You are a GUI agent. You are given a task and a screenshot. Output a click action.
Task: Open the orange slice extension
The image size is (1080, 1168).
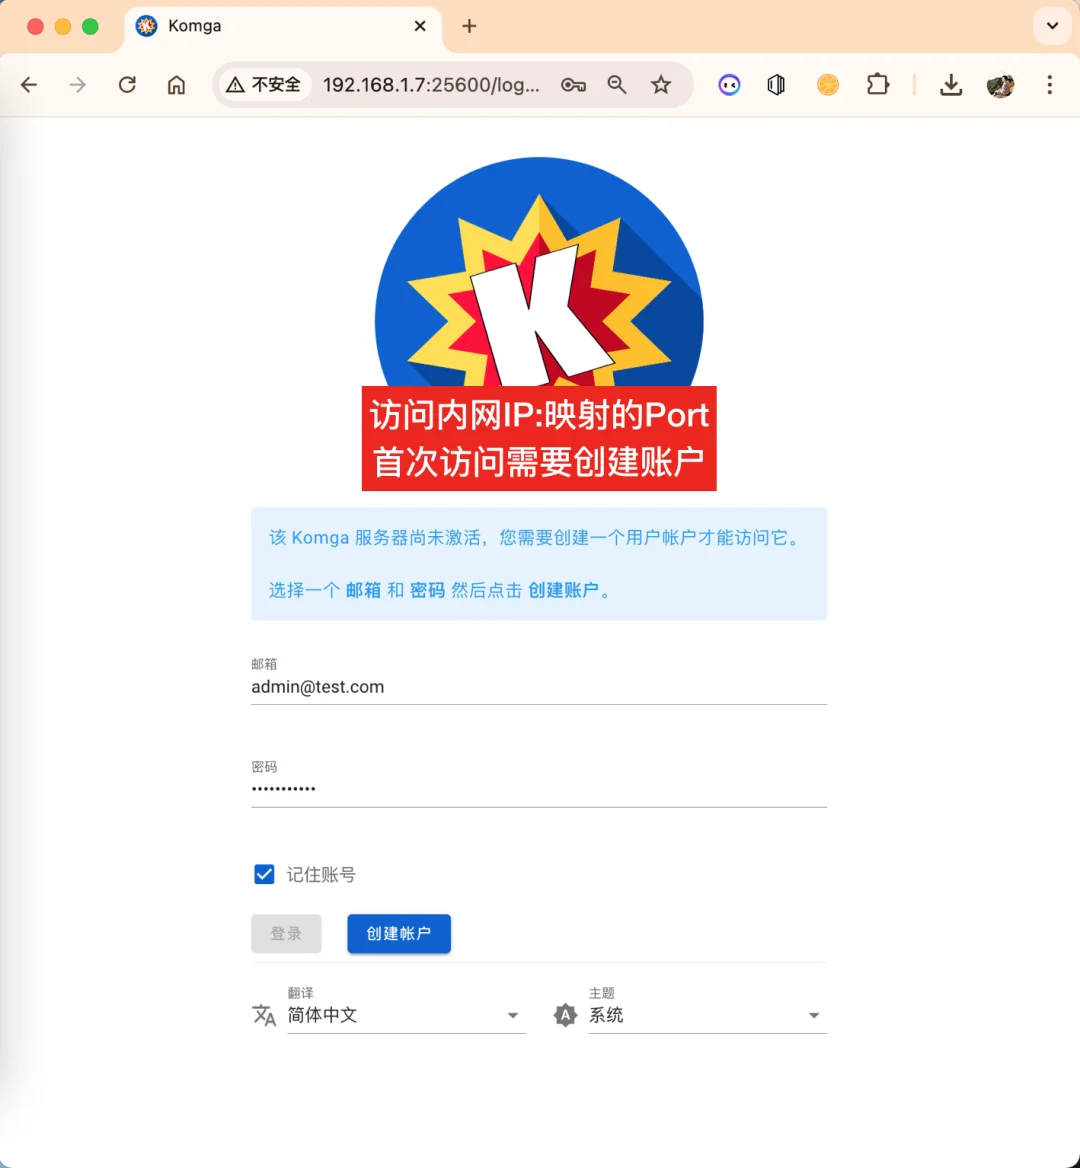828,85
